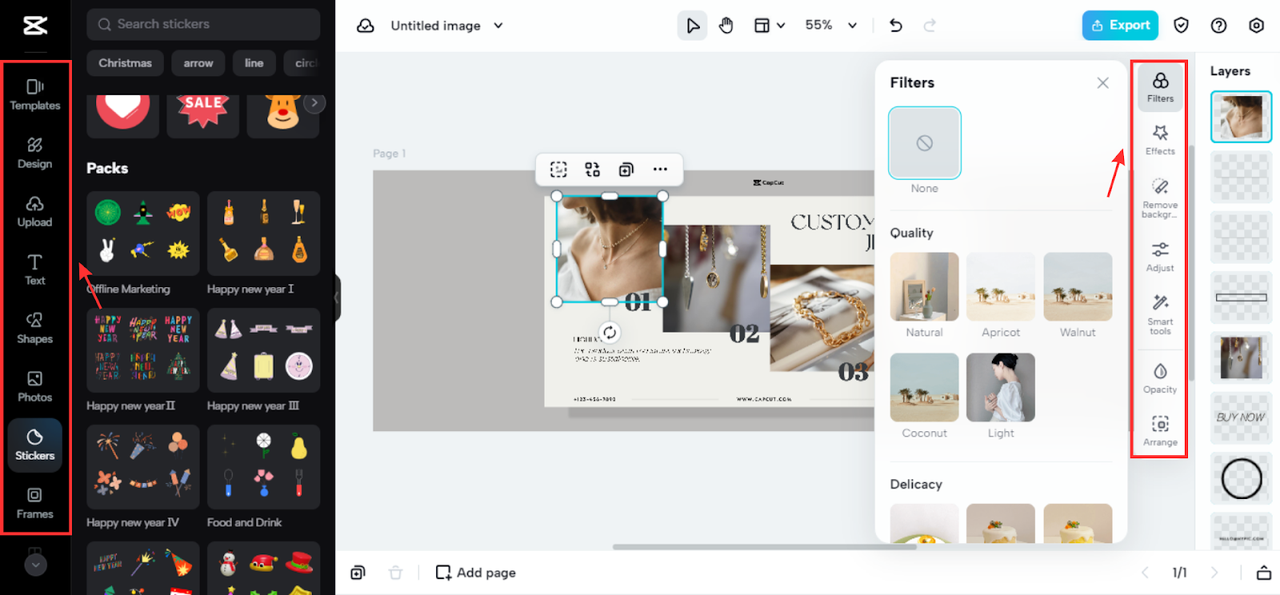Apply the Apricot filter

tap(1001, 287)
